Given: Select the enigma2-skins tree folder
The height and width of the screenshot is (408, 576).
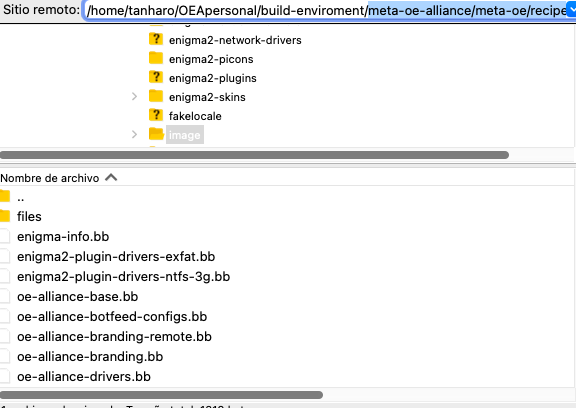Looking at the screenshot, I should click(207, 97).
